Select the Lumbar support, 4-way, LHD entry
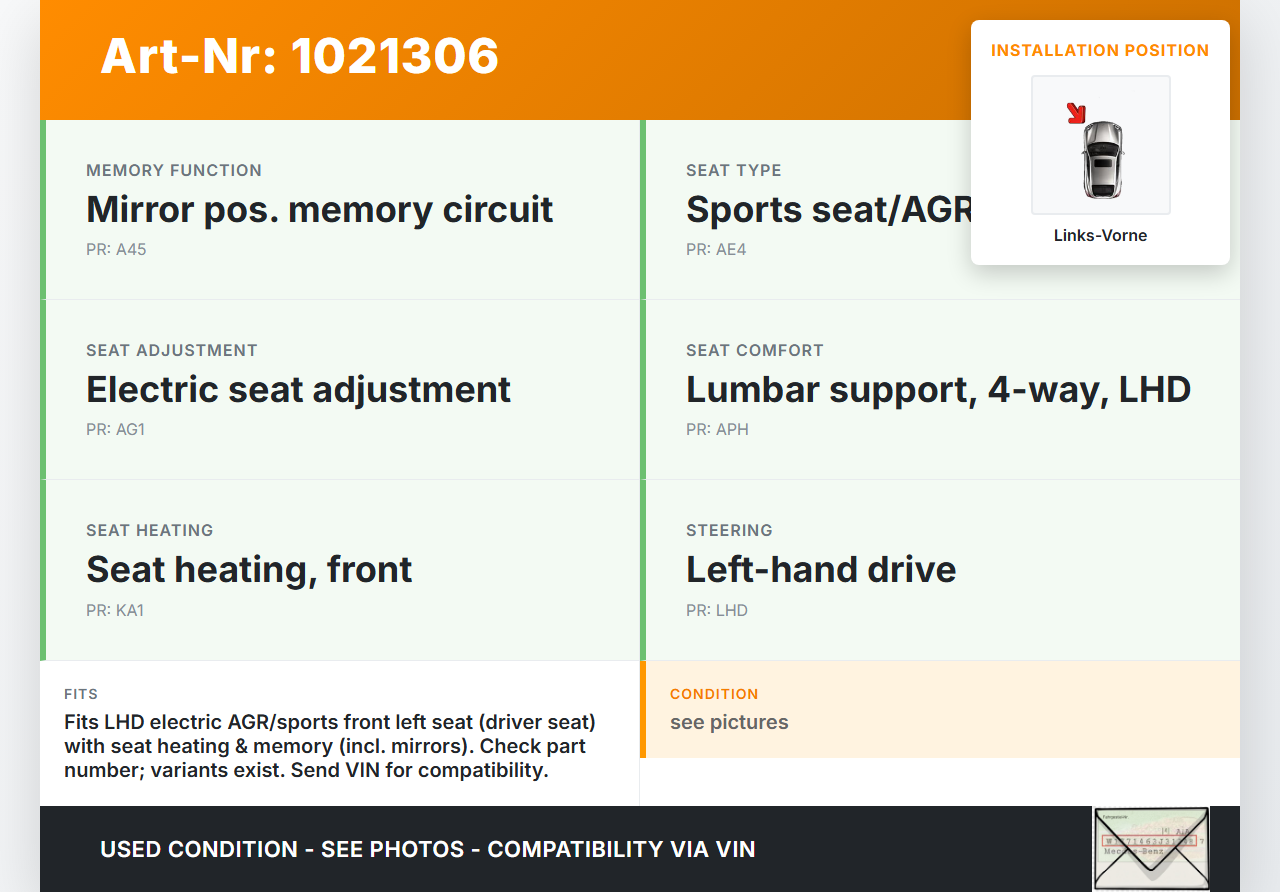This screenshot has height=892, width=1280. 938,390
